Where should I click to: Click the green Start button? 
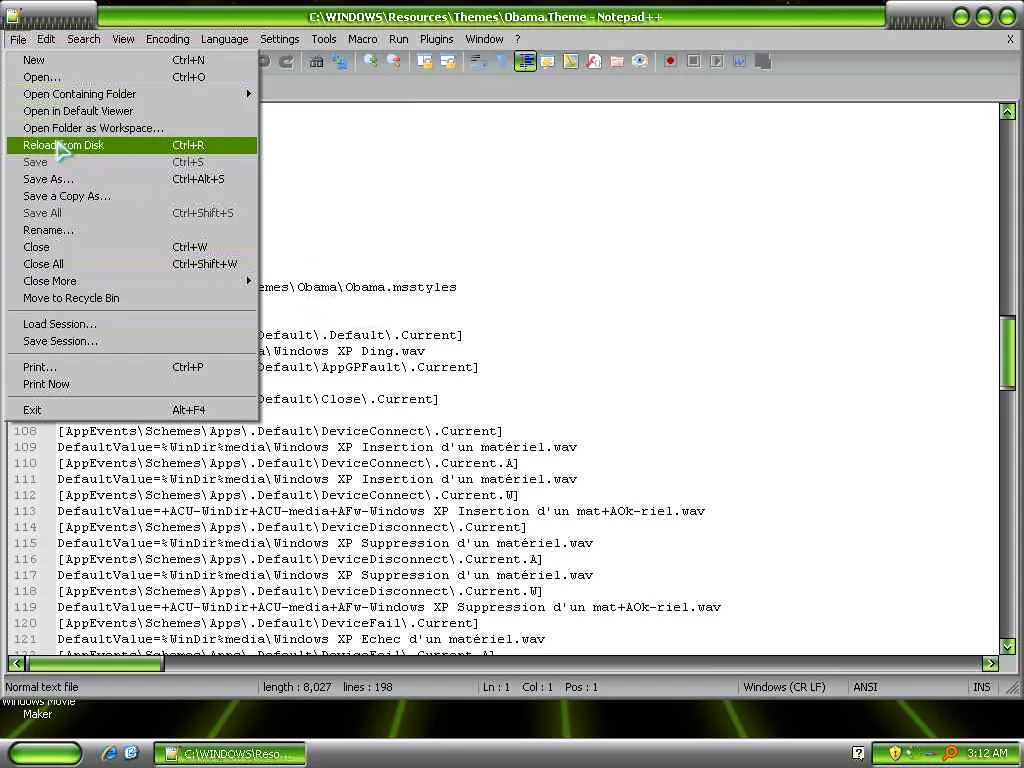click(x=45, y=753)
